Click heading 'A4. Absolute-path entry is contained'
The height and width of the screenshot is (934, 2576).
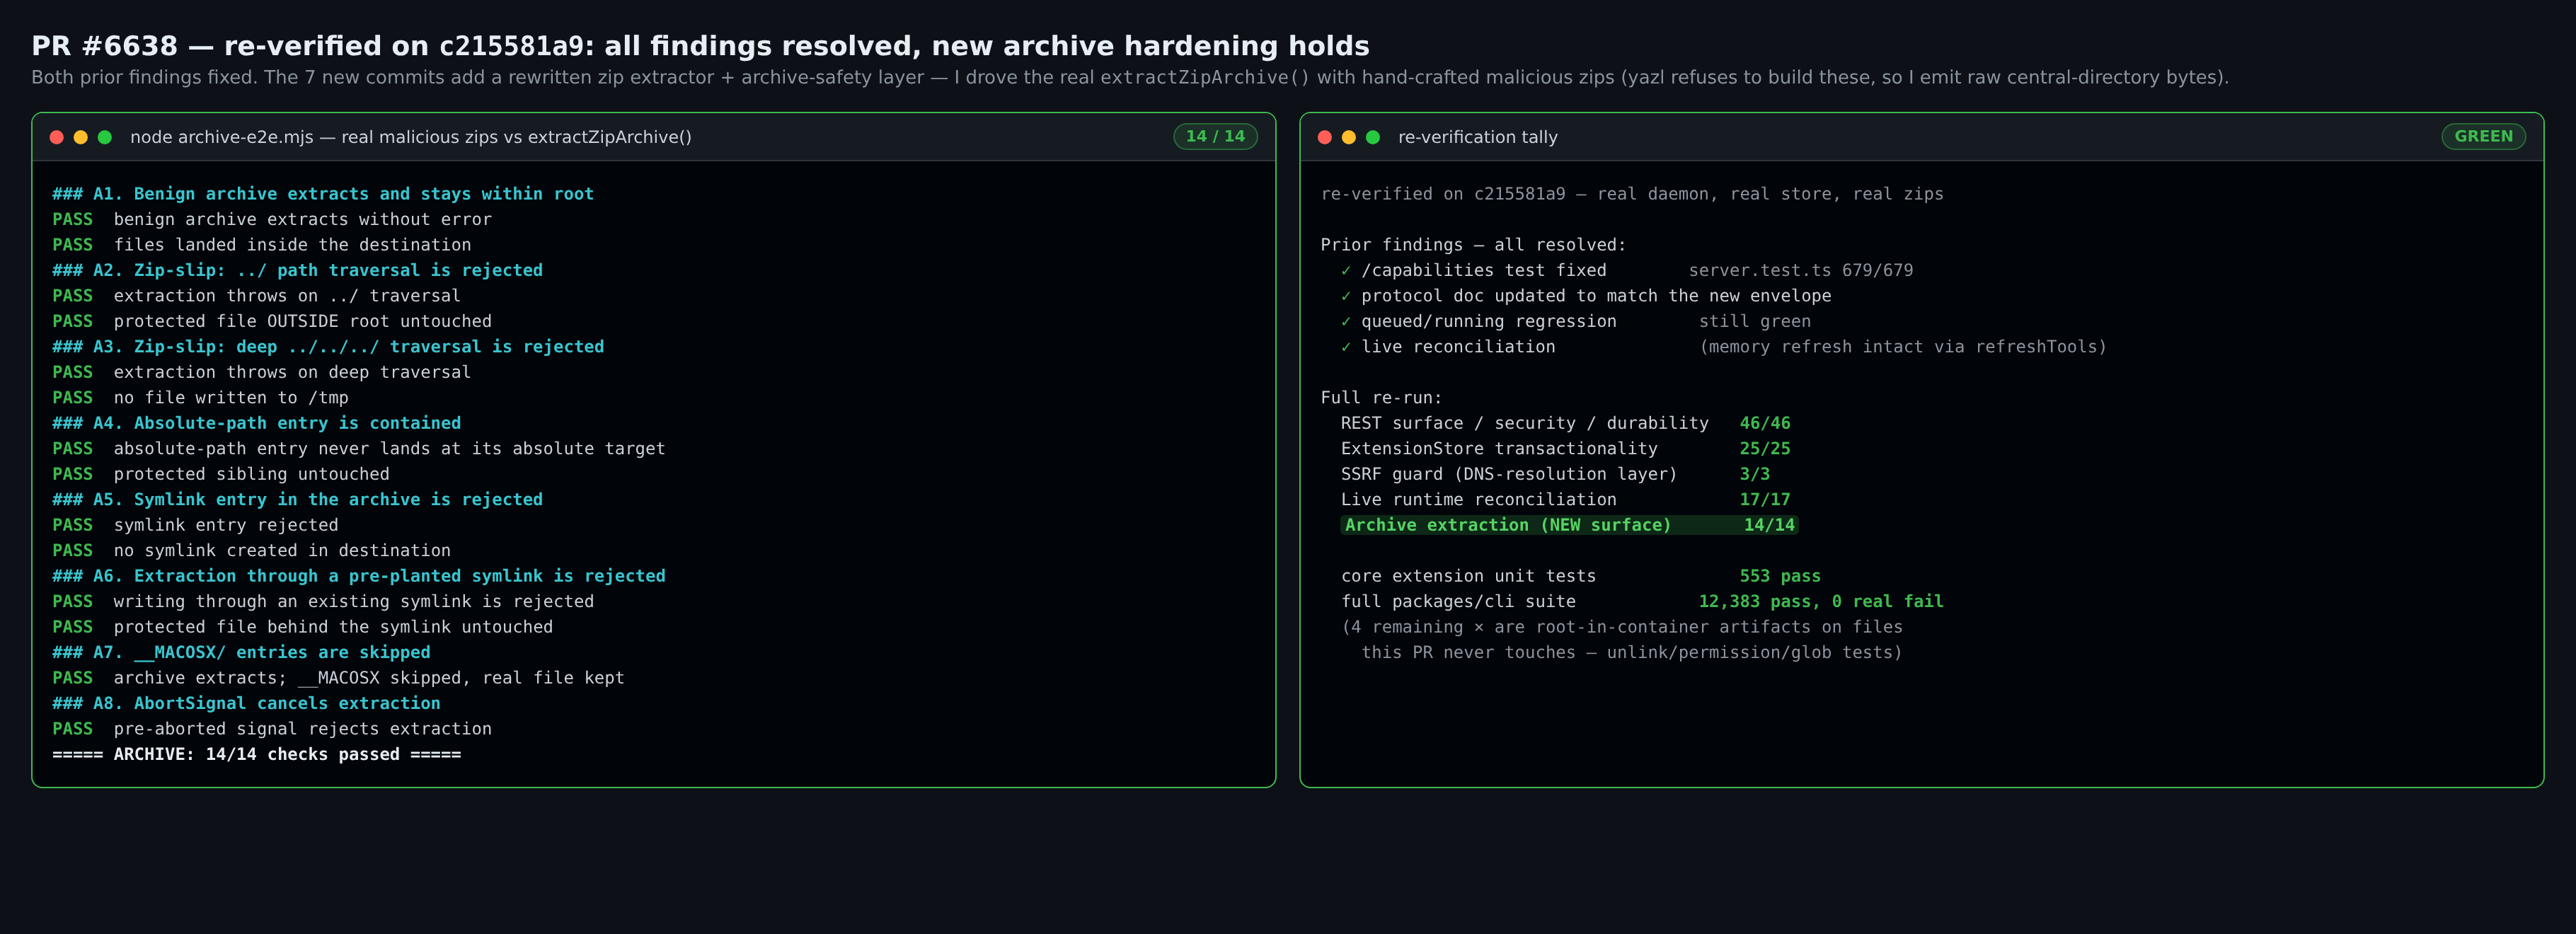pyautogui.click(x=257, y=423)
